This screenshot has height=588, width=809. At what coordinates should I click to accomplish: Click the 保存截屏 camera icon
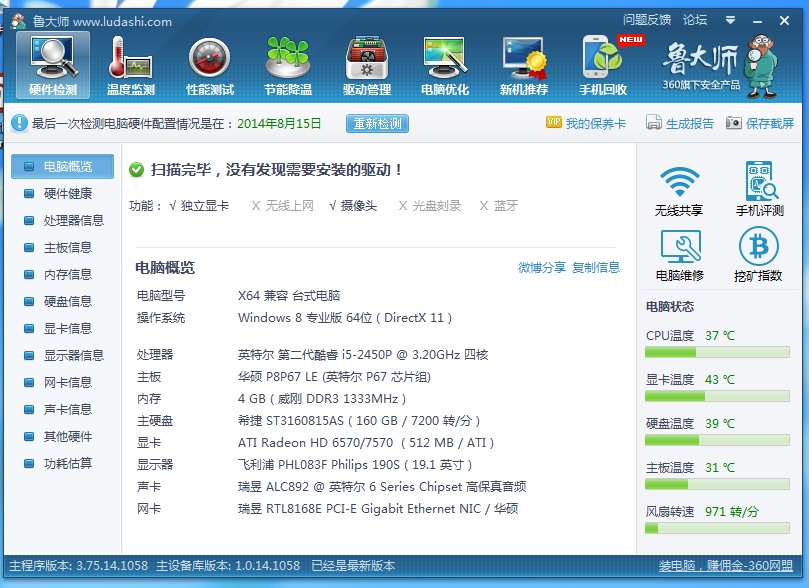point(734,123)
